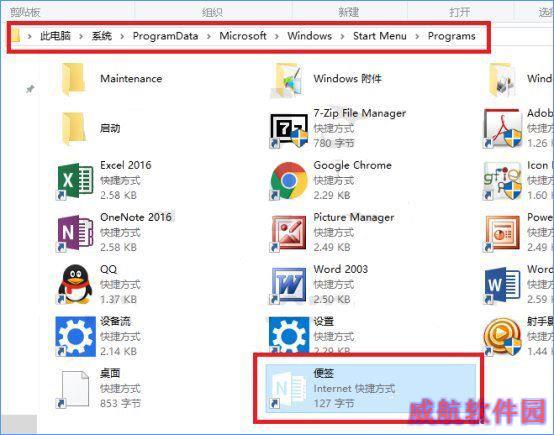Screen dimensions: 554x435
Task: Click the OneNote 2016 file name
Action: tap(136, 217)
